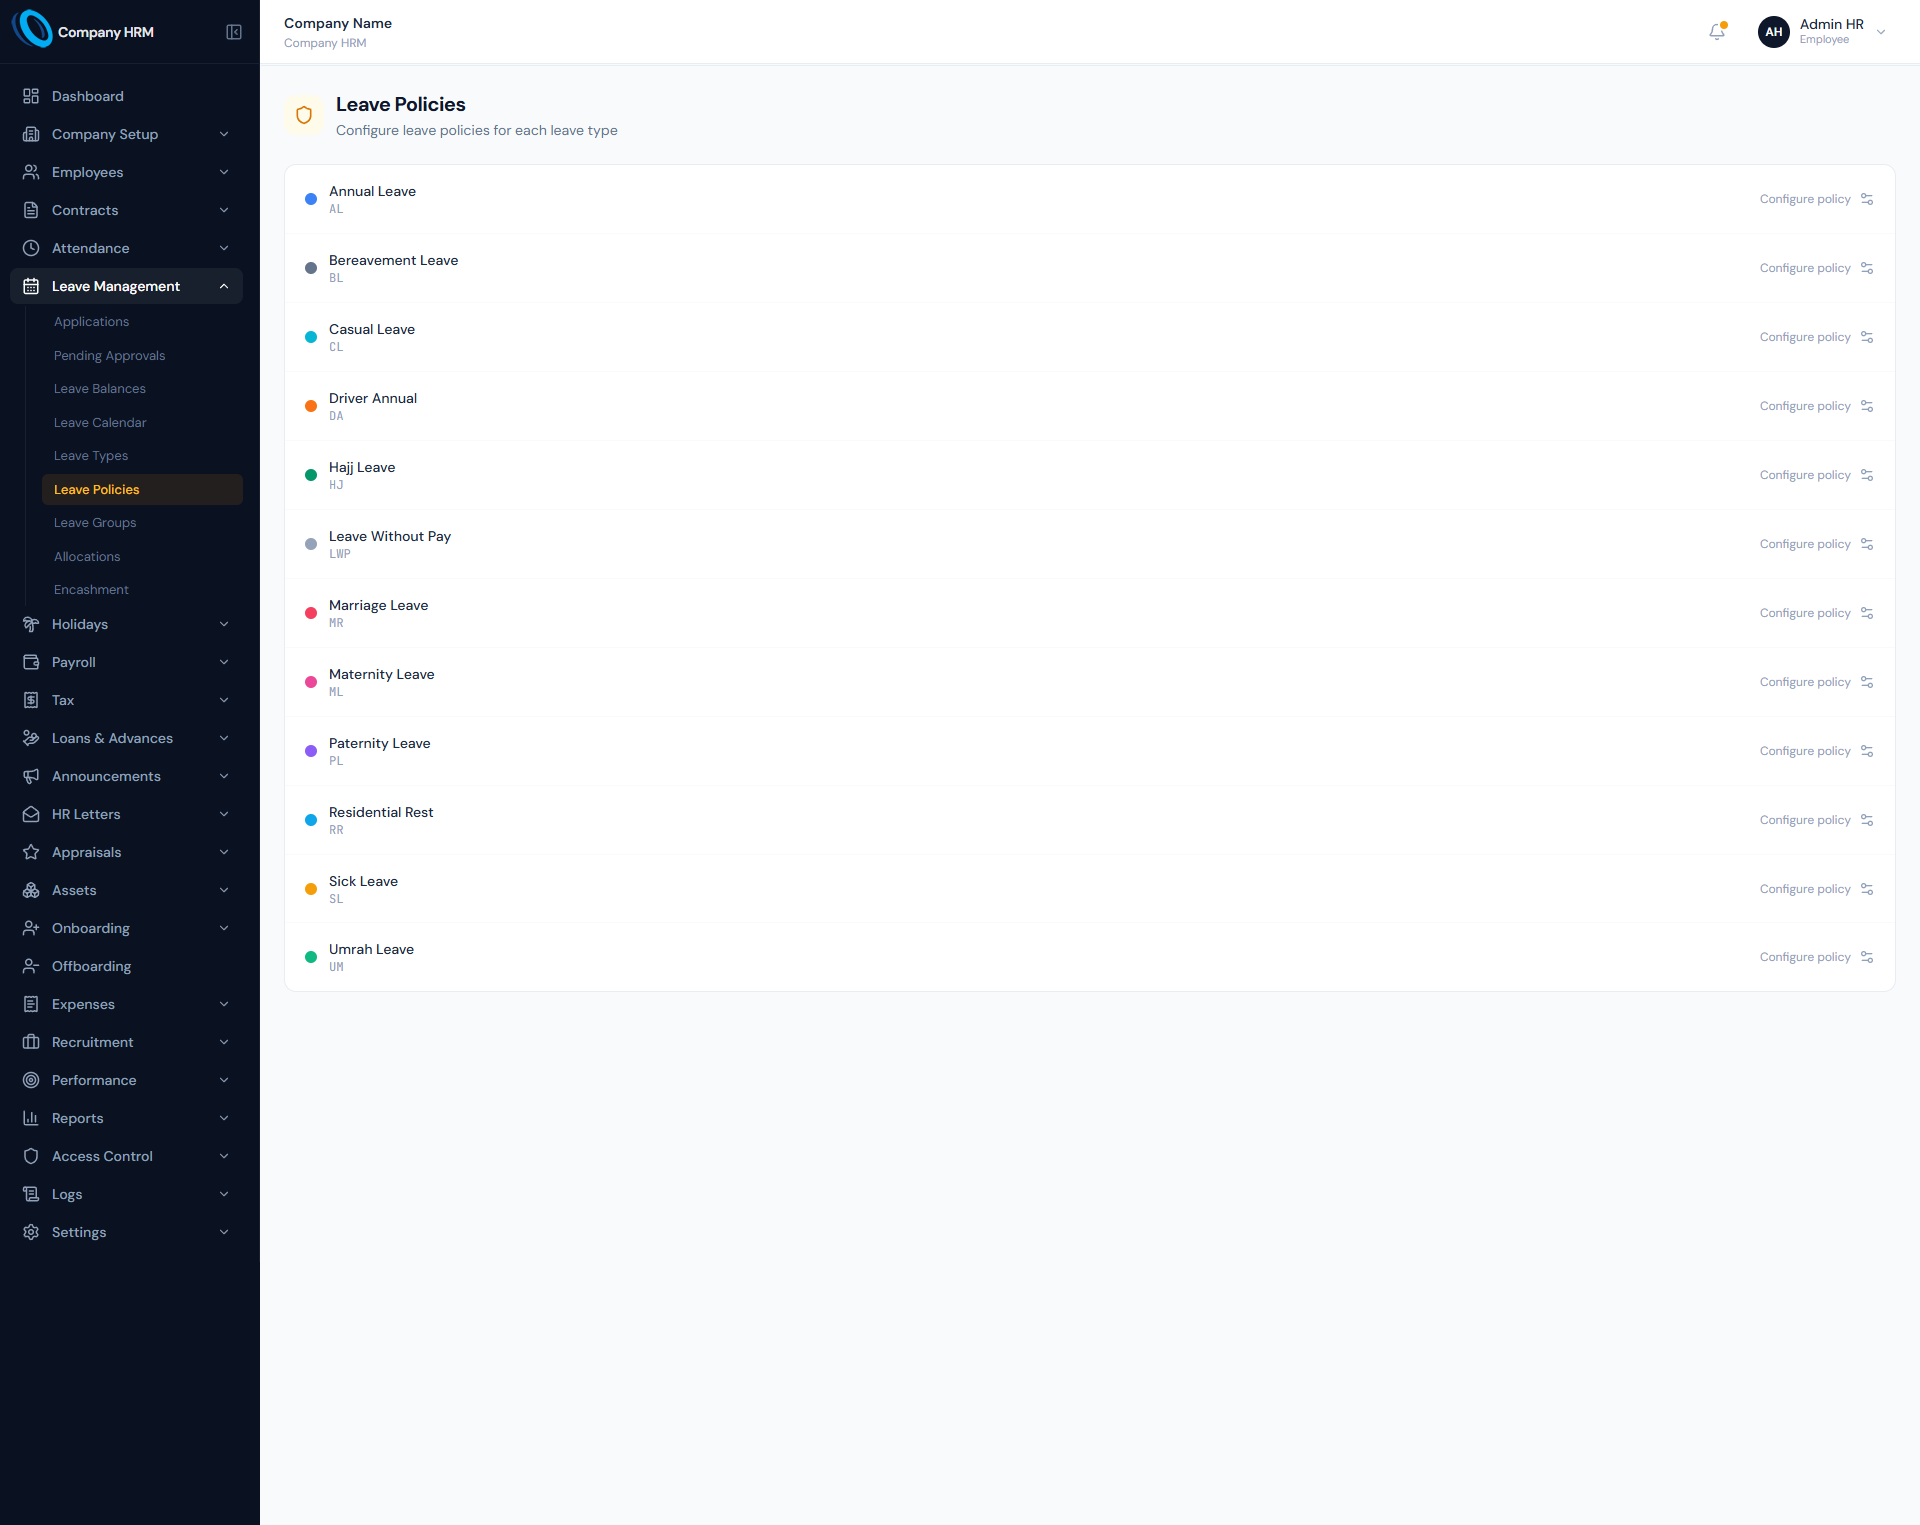This screenshot has width=1920, height=1525.
Task: Collapse the Leave Management section chevron
Action: [224, 286]
